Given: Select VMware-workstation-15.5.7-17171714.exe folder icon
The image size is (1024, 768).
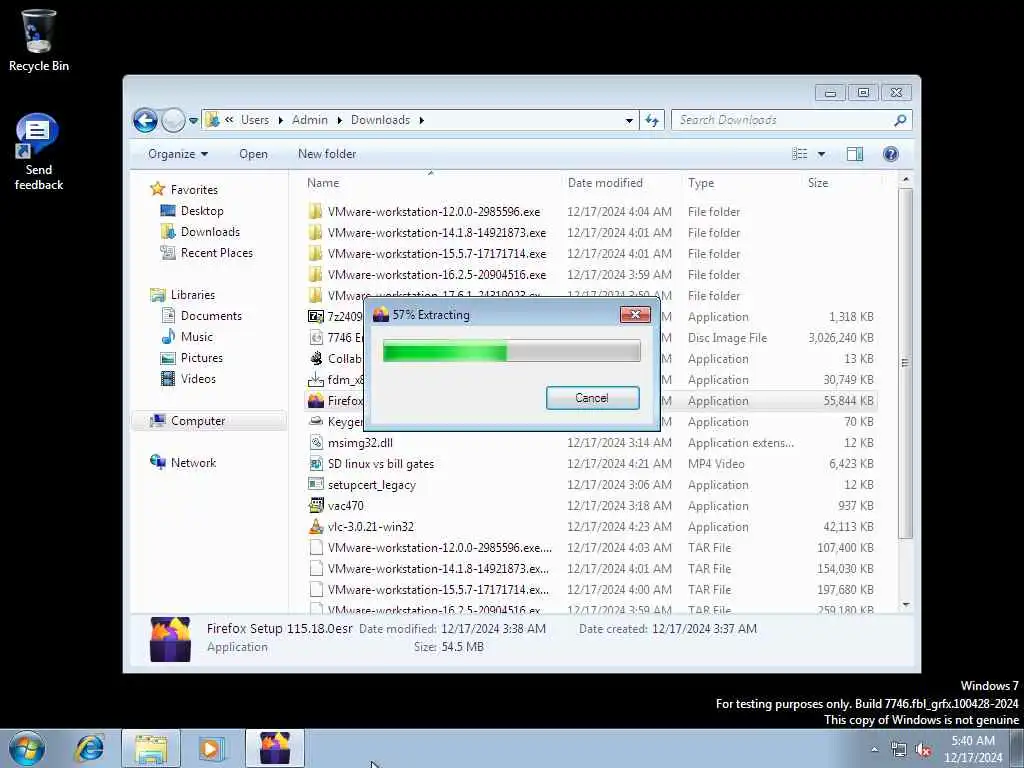Looking at the screenshot, I should tap(315, 253).
